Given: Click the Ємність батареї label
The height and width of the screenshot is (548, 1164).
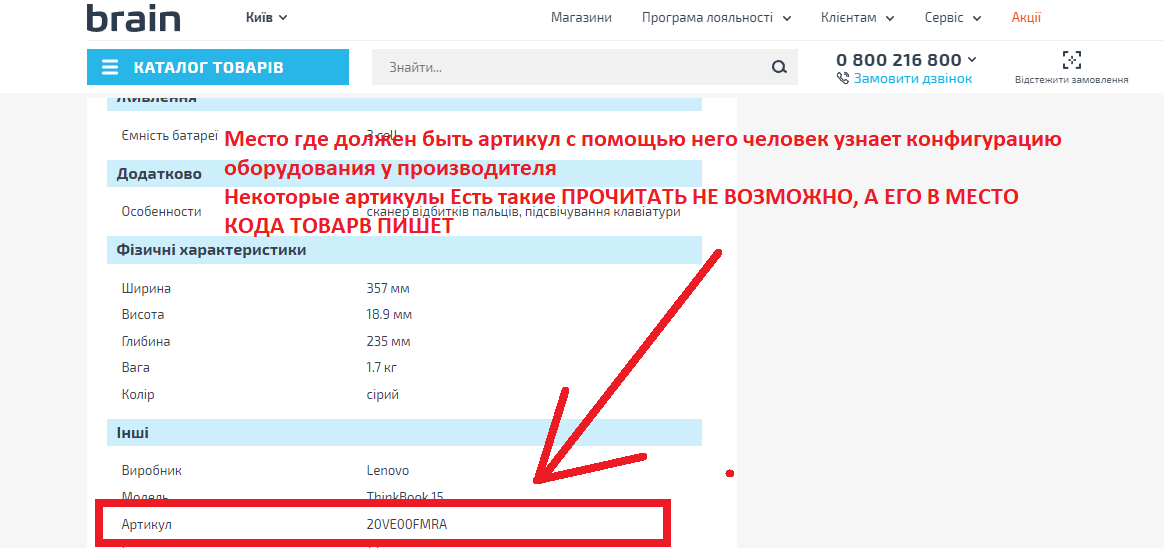Looking at the screenshot, I should (x=169, y=136).
